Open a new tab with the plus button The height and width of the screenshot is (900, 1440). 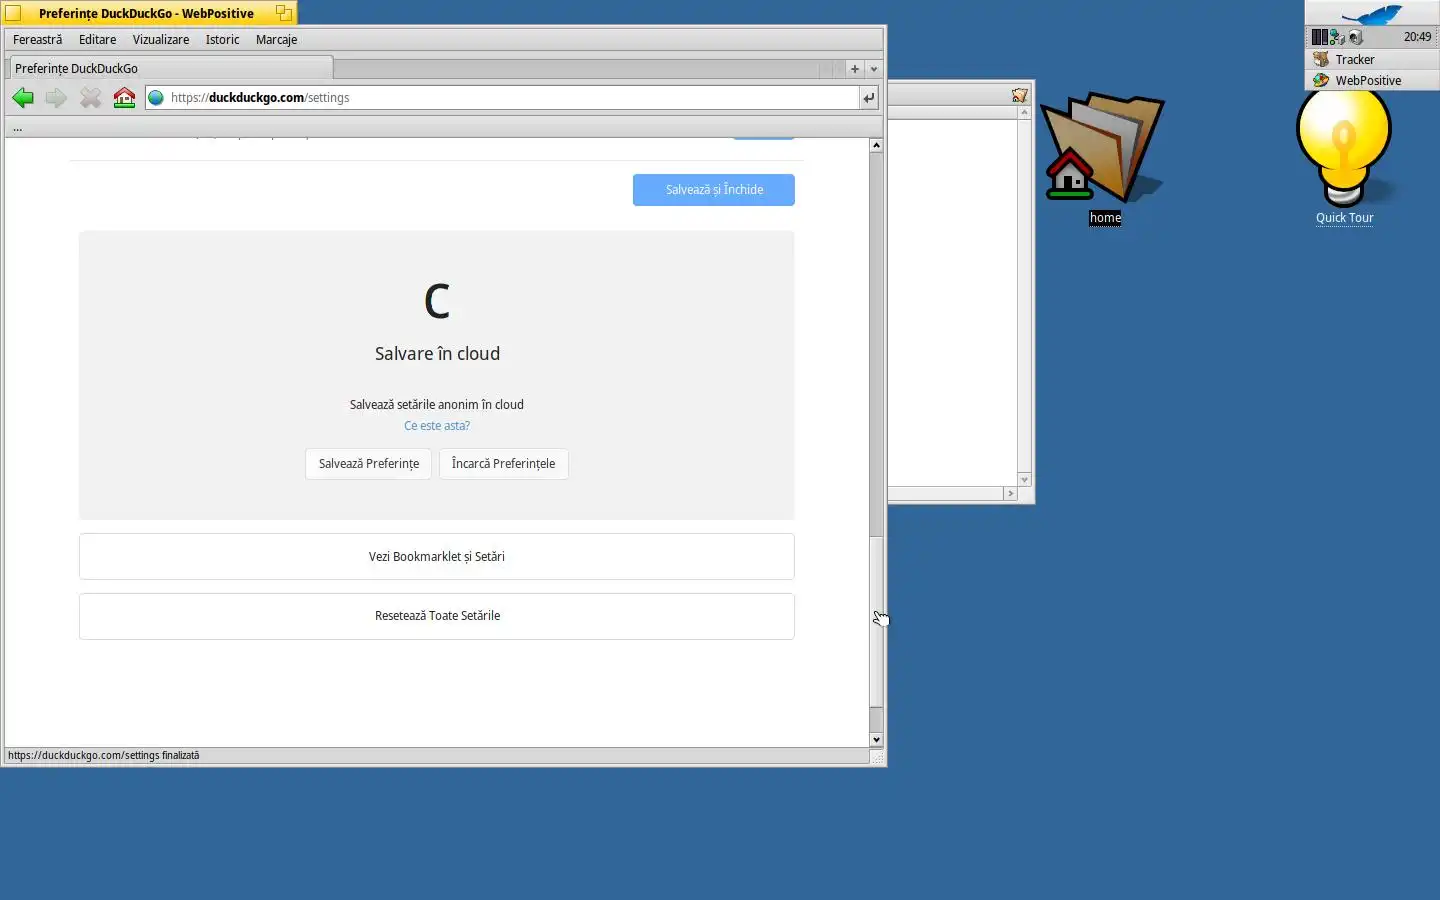855,69
